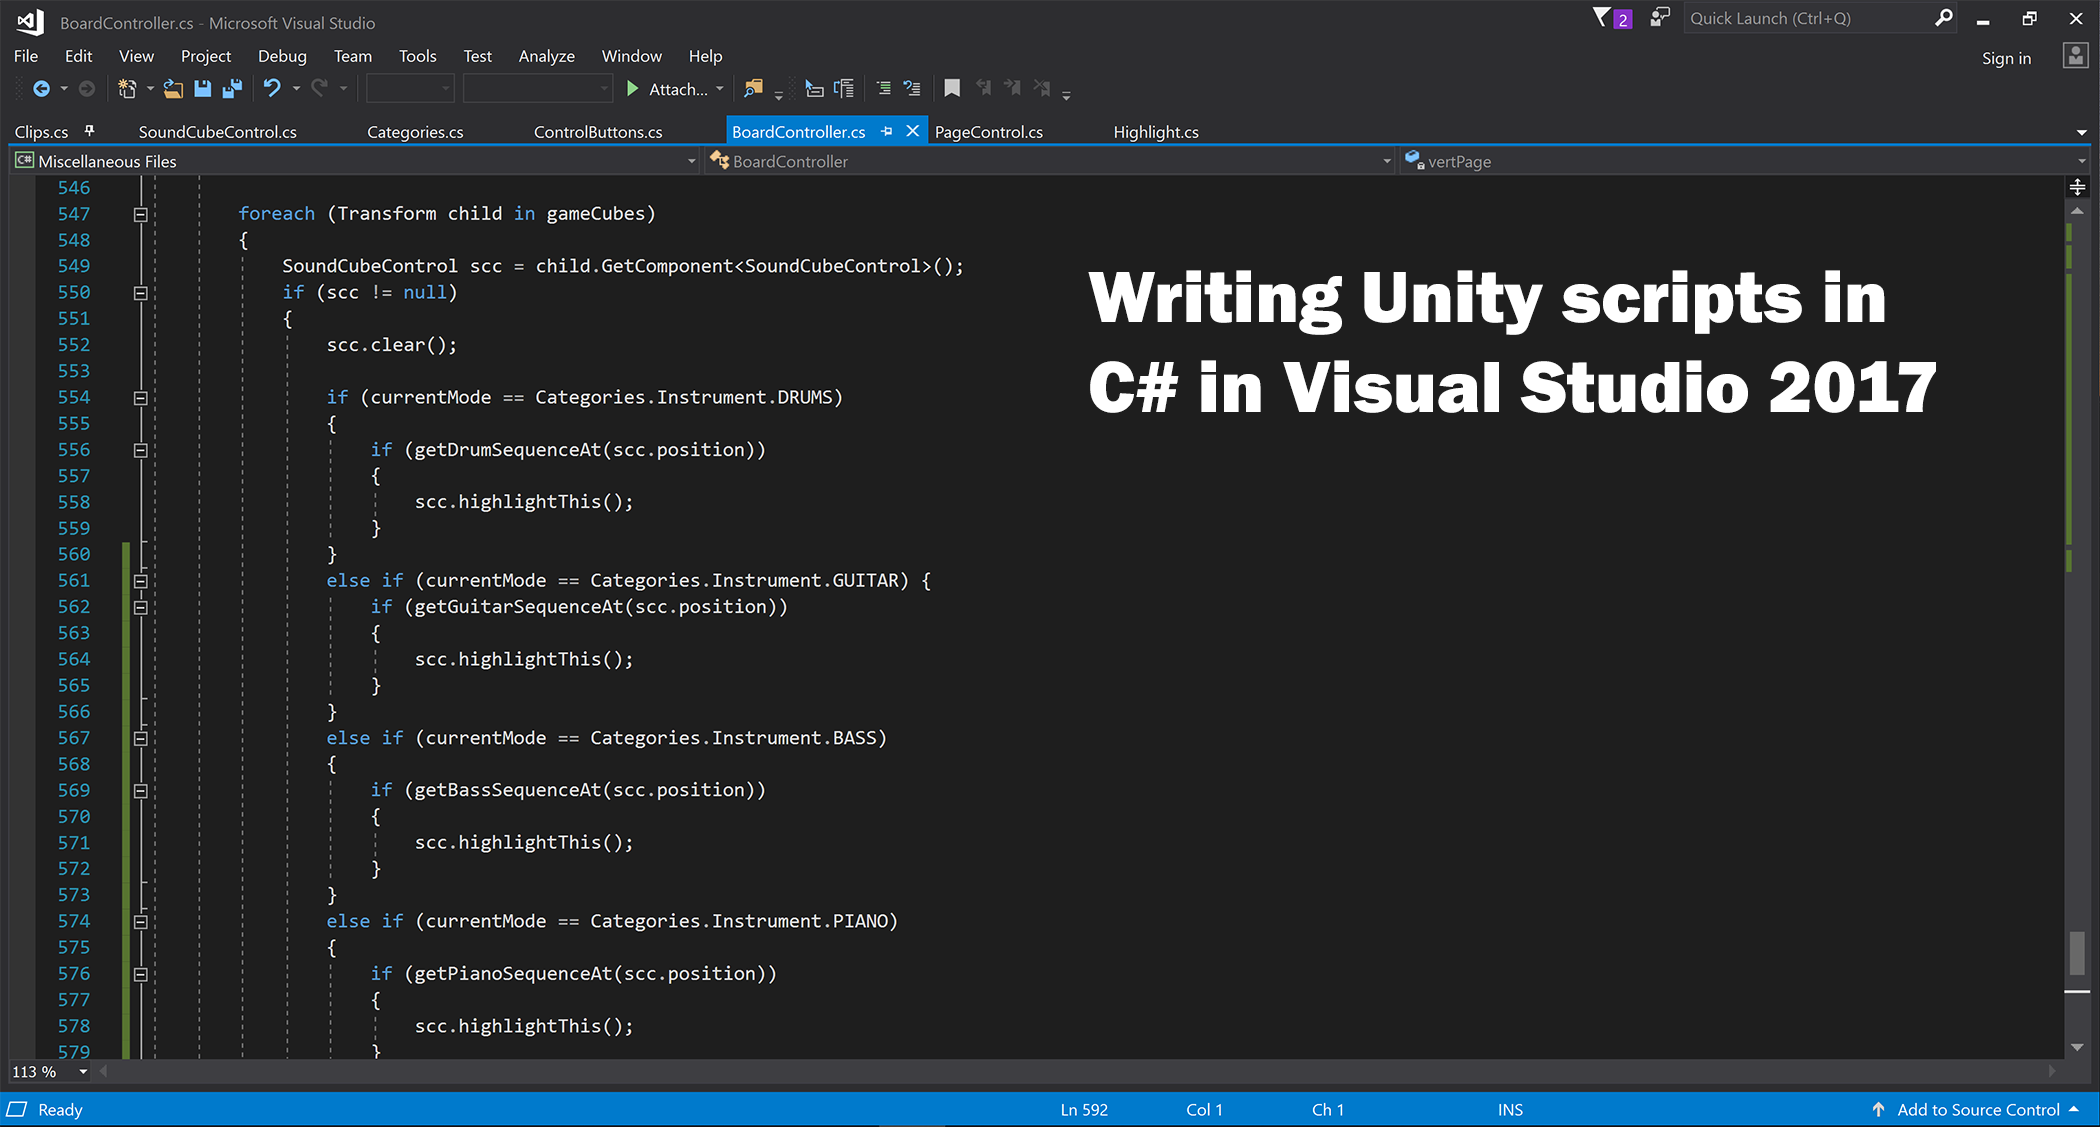The image size is (2100, 1127).
Task: Click the Find in Files icon
Action: click(753, 89)
